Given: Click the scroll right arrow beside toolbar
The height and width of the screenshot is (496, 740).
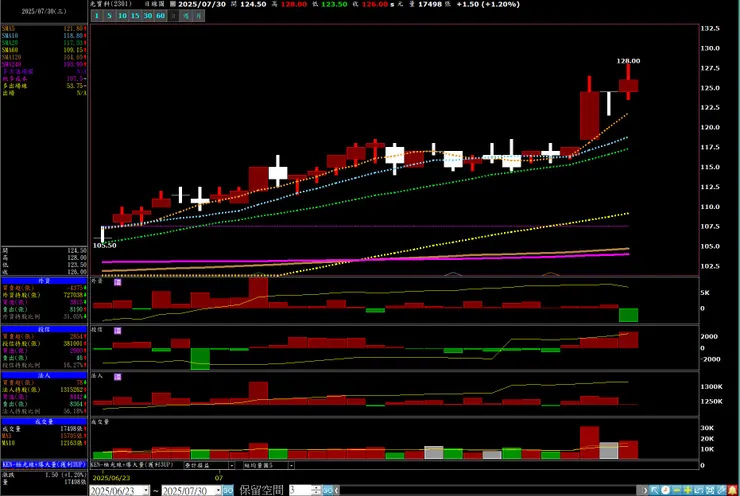Looking at the screenshot, I should (x=645, y=490).
